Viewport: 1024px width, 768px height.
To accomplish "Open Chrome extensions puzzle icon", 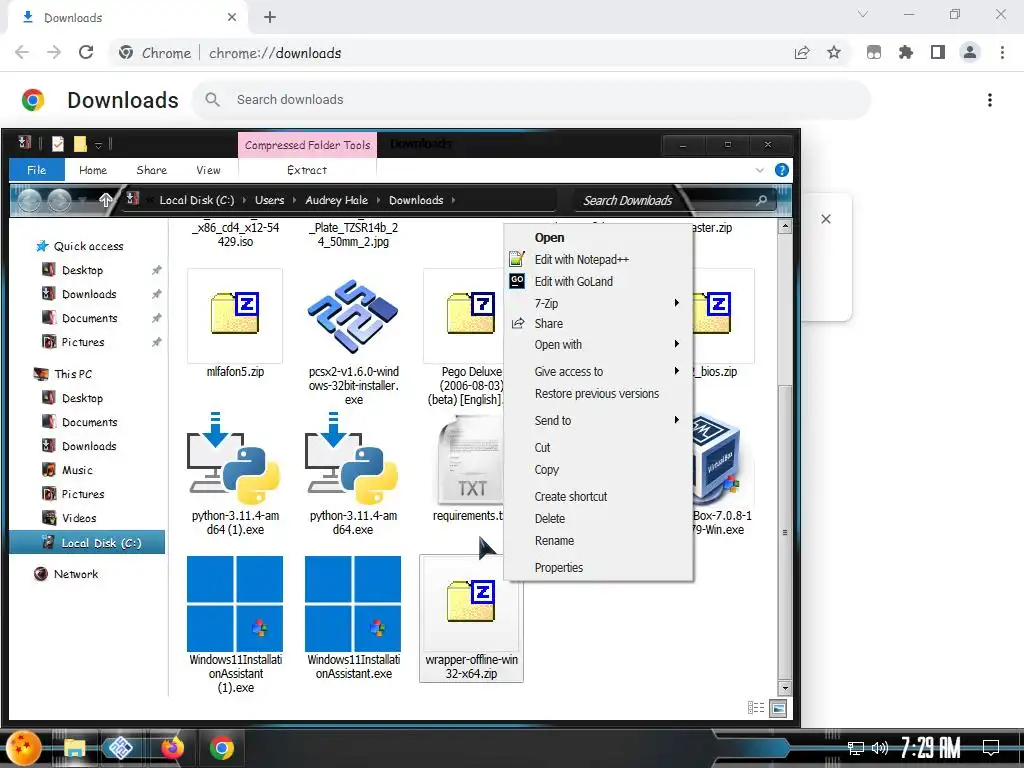I will coord(906,53).
